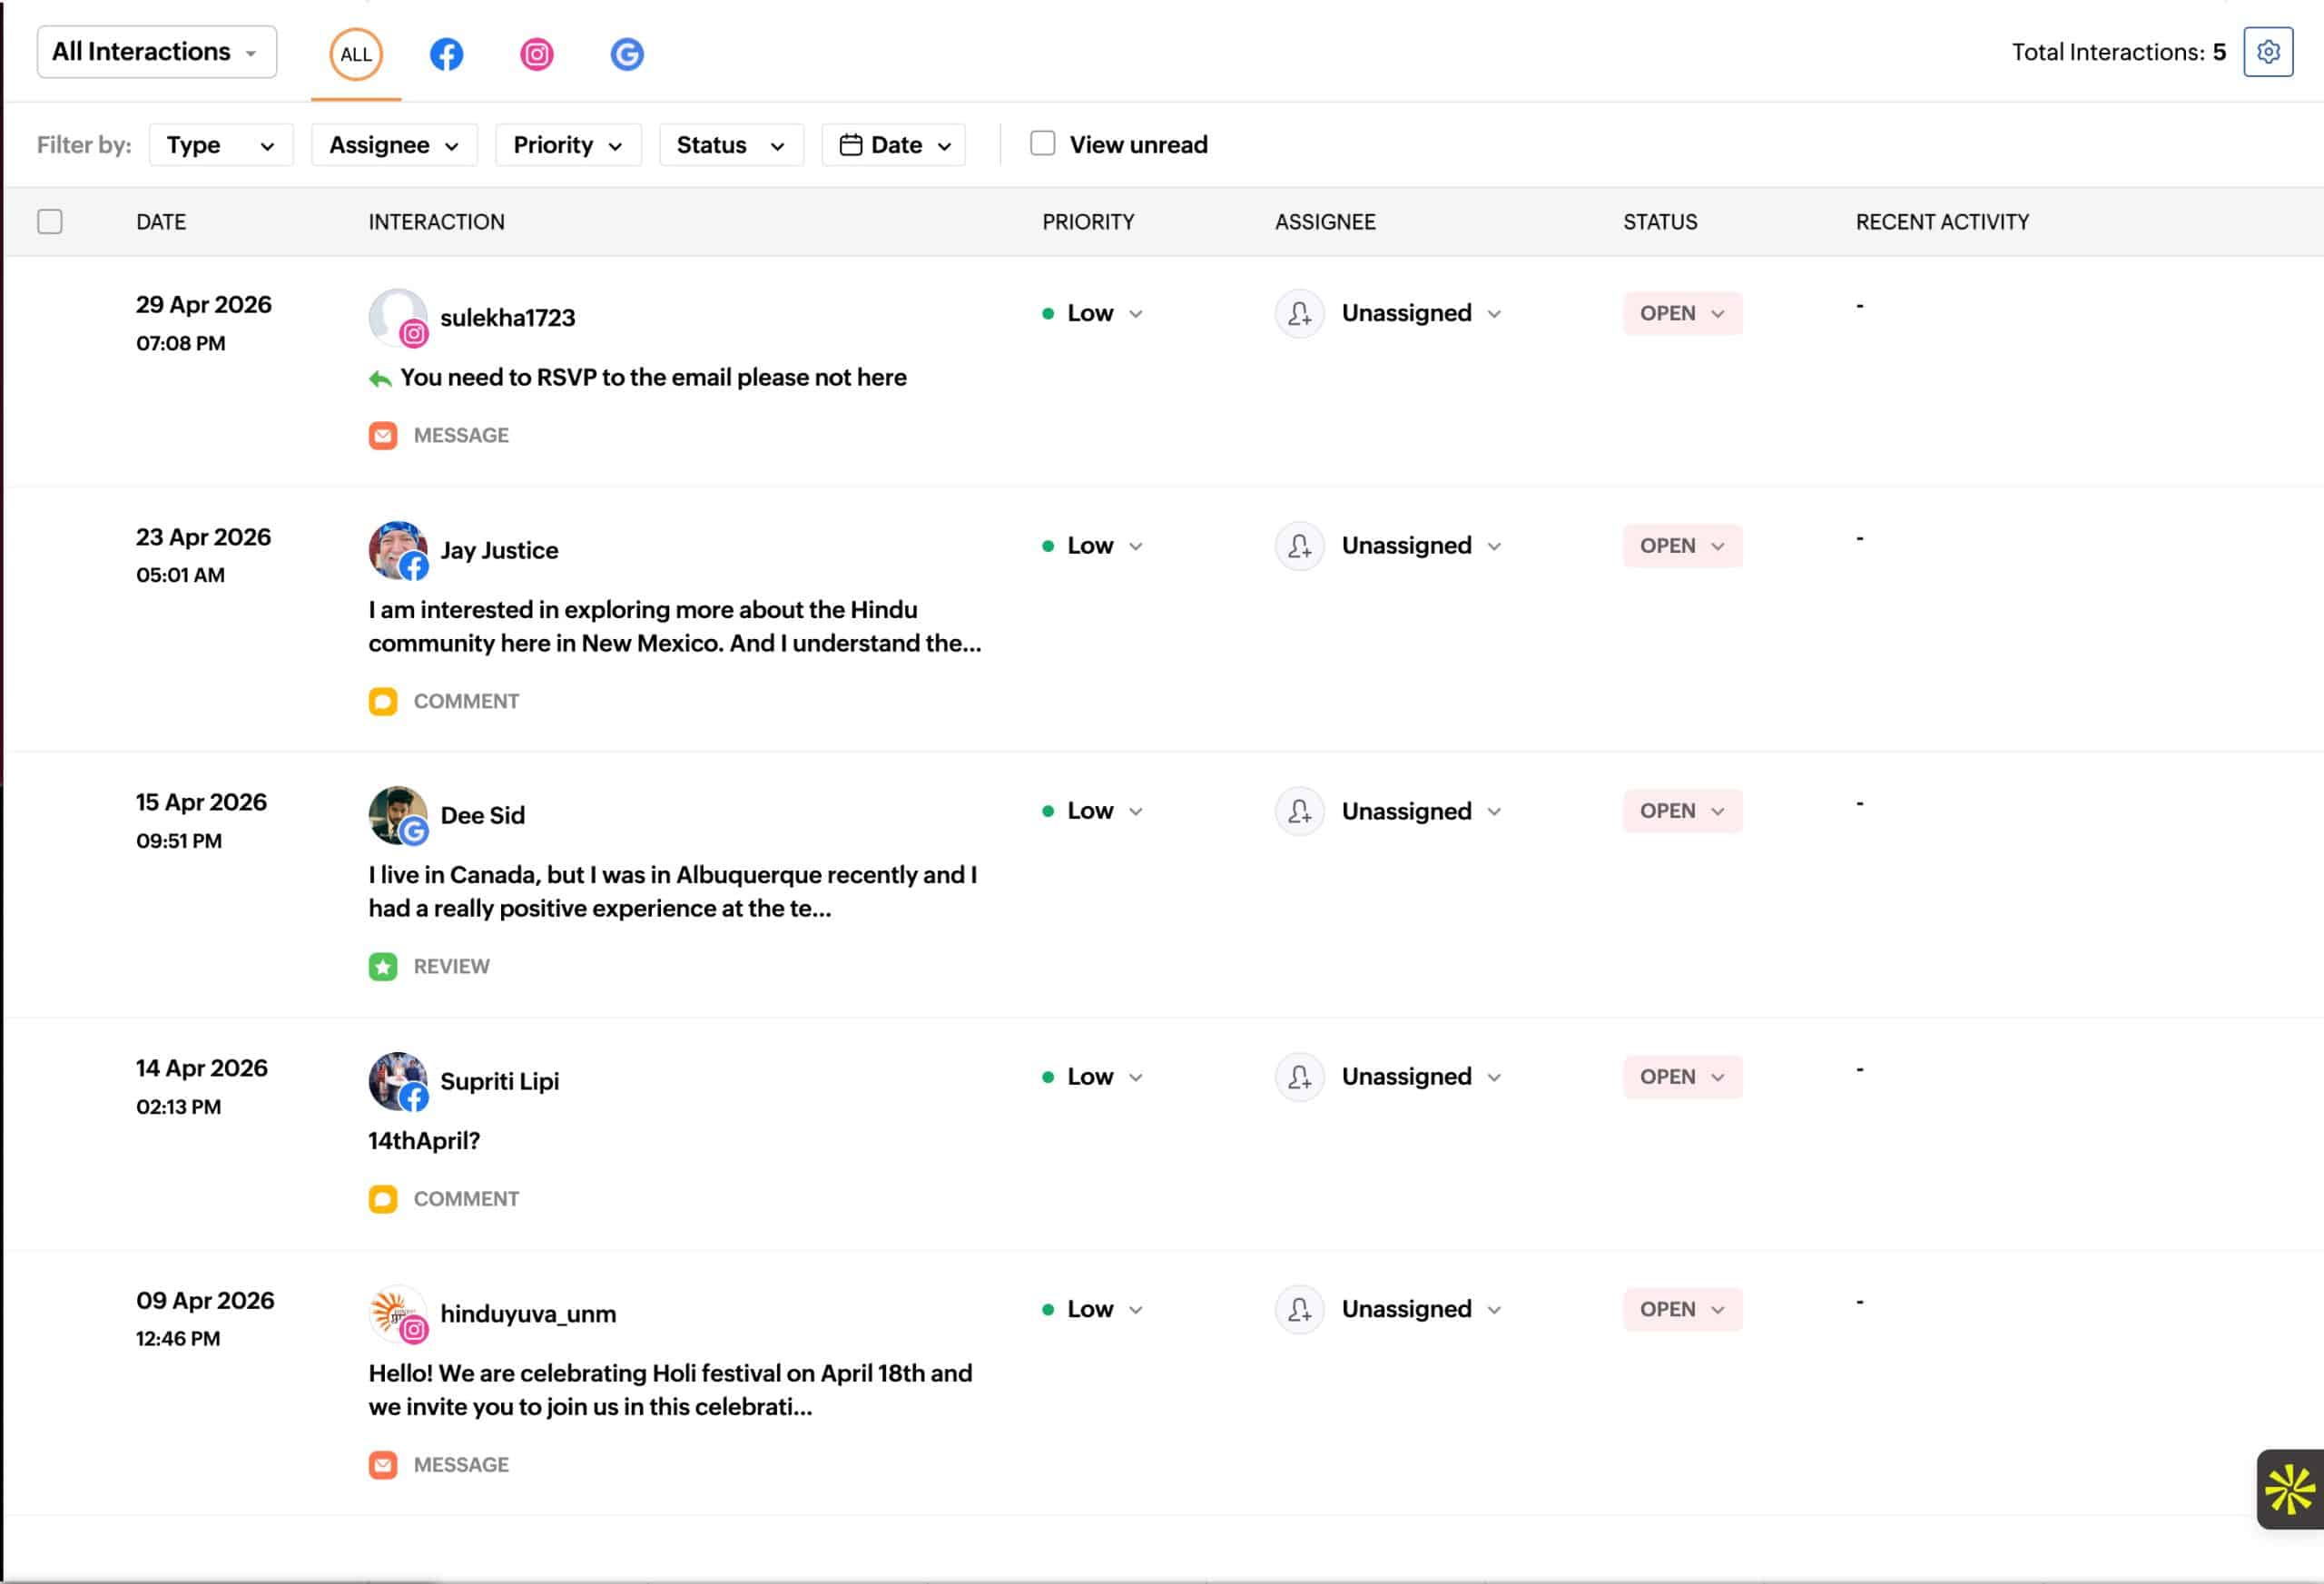The width and height of the screenshot is (2324, 1584).
Task: Open Jay Justice's comment about Hindu community
Action: pos(675,627)
